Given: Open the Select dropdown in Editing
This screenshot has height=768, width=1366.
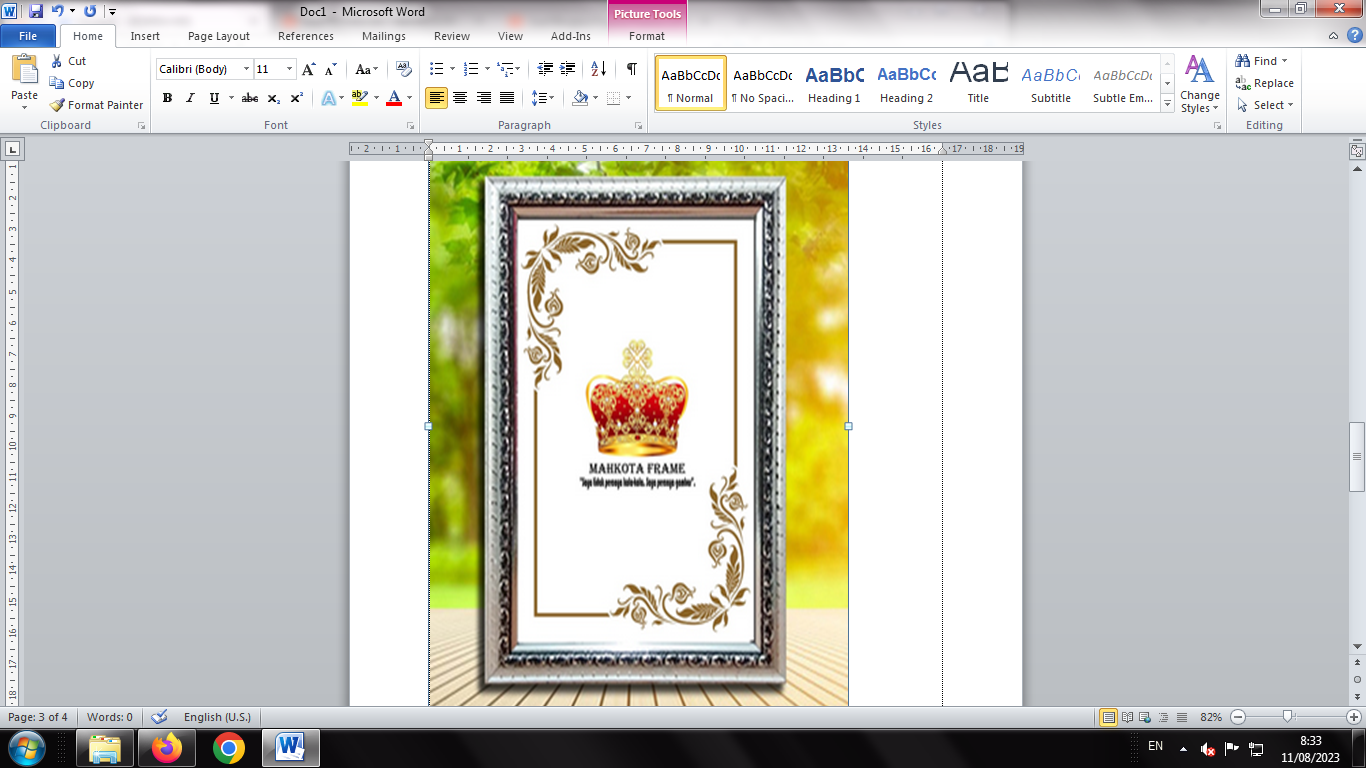Looking at the screenshot, I should coord(1265,105).
